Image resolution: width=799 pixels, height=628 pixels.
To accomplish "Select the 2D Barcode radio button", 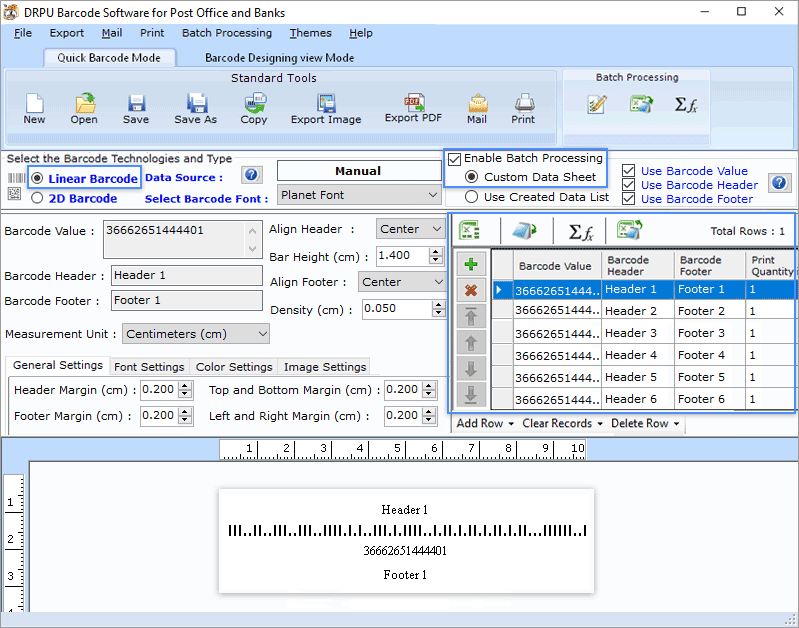I will tap(37, 198).
